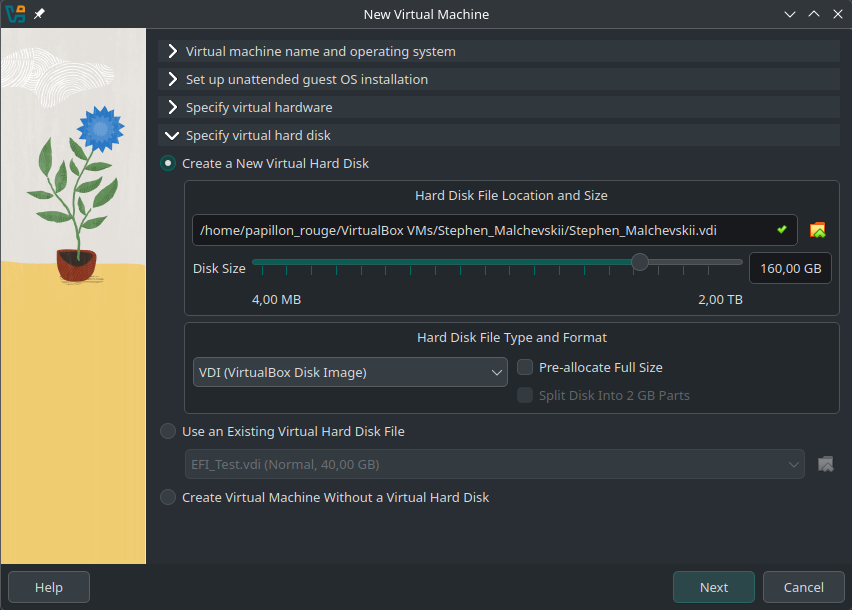Viewport: 852px width, 610px height.
Task: Select Use an Existing Virtual Hard Disk File
Action: [168, 432]
